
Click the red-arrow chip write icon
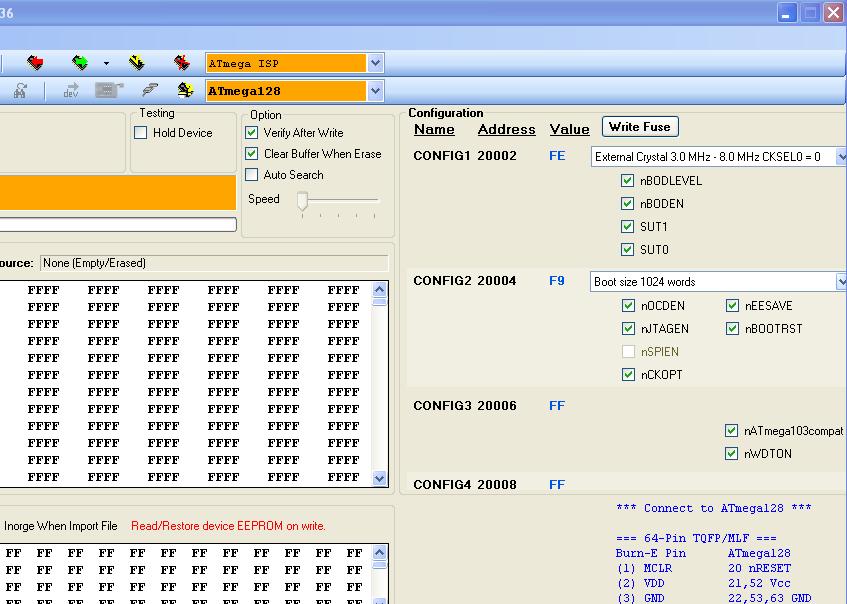(x=35, y=63)
